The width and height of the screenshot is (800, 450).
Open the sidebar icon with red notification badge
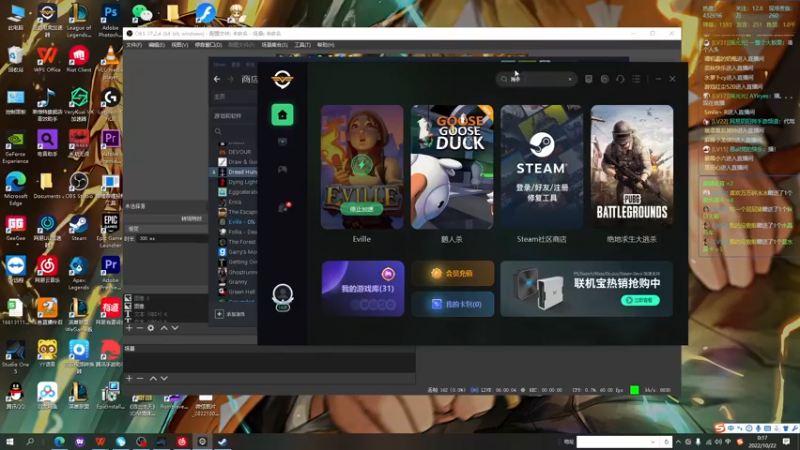coord(284,207)
